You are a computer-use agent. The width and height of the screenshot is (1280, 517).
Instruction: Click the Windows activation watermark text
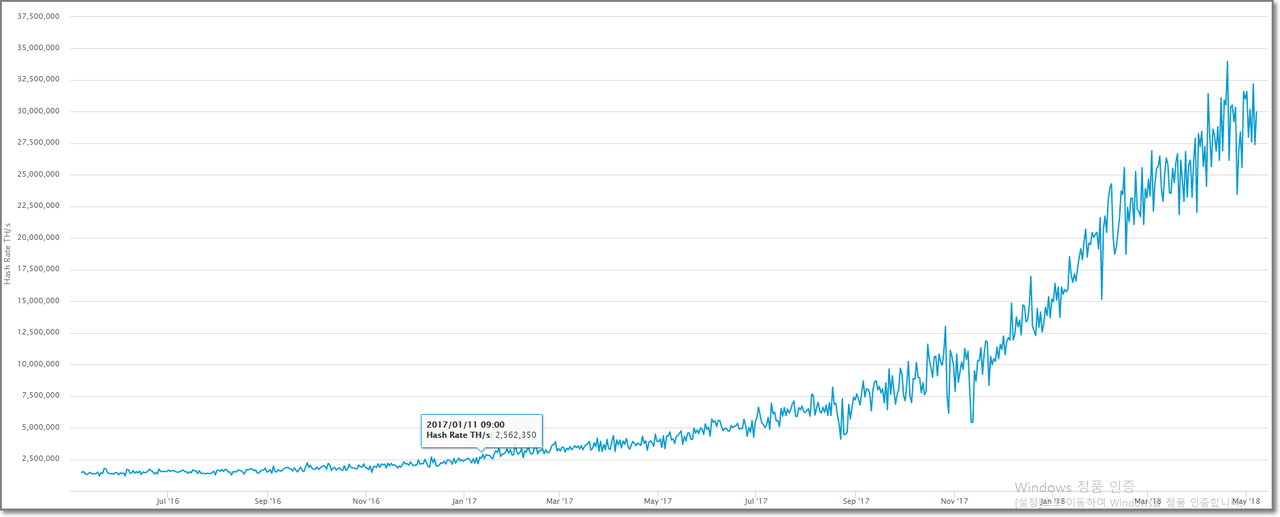tap(1074, 487)
